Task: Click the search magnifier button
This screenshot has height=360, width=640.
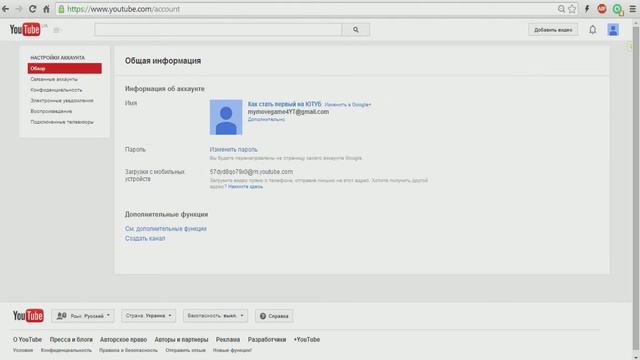Action: click(x=356, y=29)
